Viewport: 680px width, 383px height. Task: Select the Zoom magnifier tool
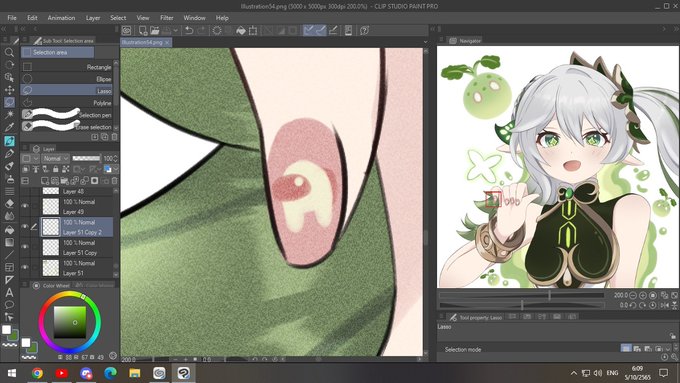tap(9, 52)
